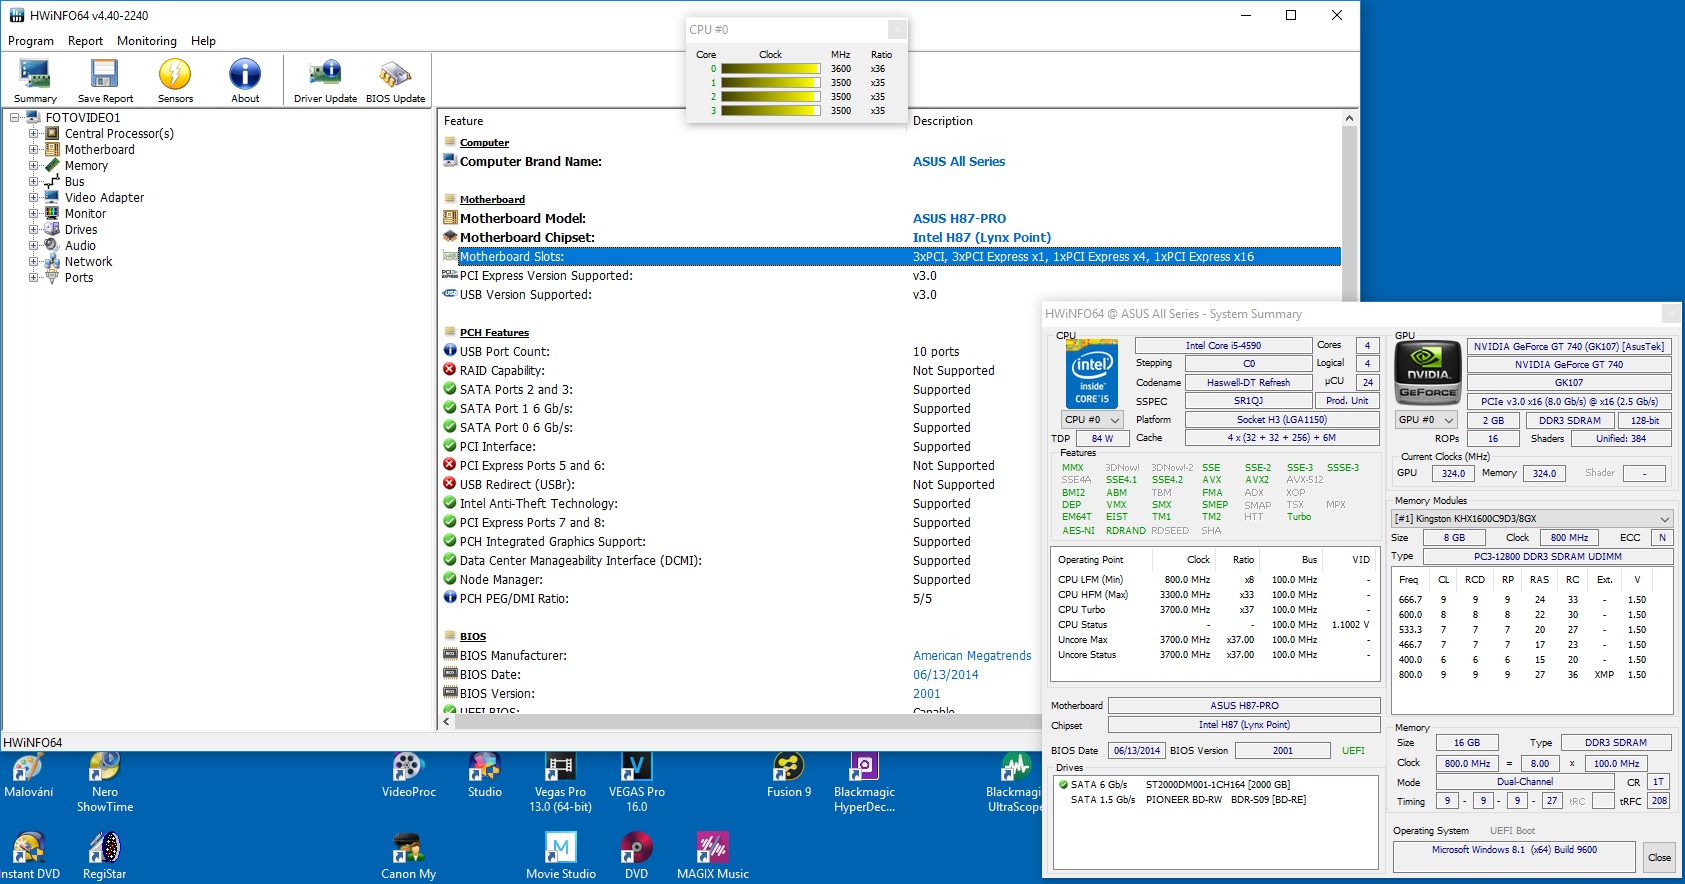
Task: Select the Vegas Pro 13.0 desktop icon
Action: [x=560, y=783]
